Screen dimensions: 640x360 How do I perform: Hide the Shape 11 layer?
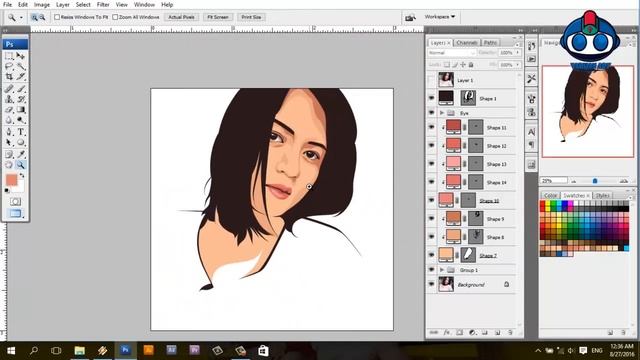(x=431, y=127)
